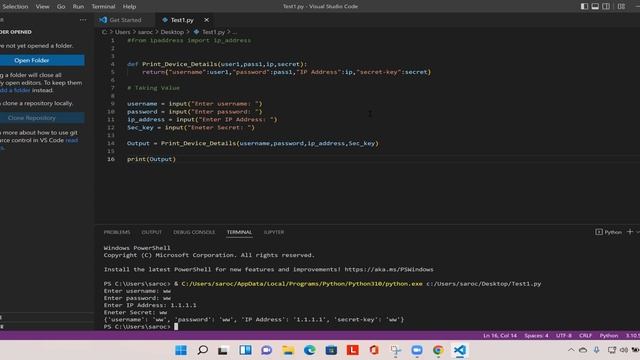
Task: Open the Run menu
Action: [x=78, y=7]
